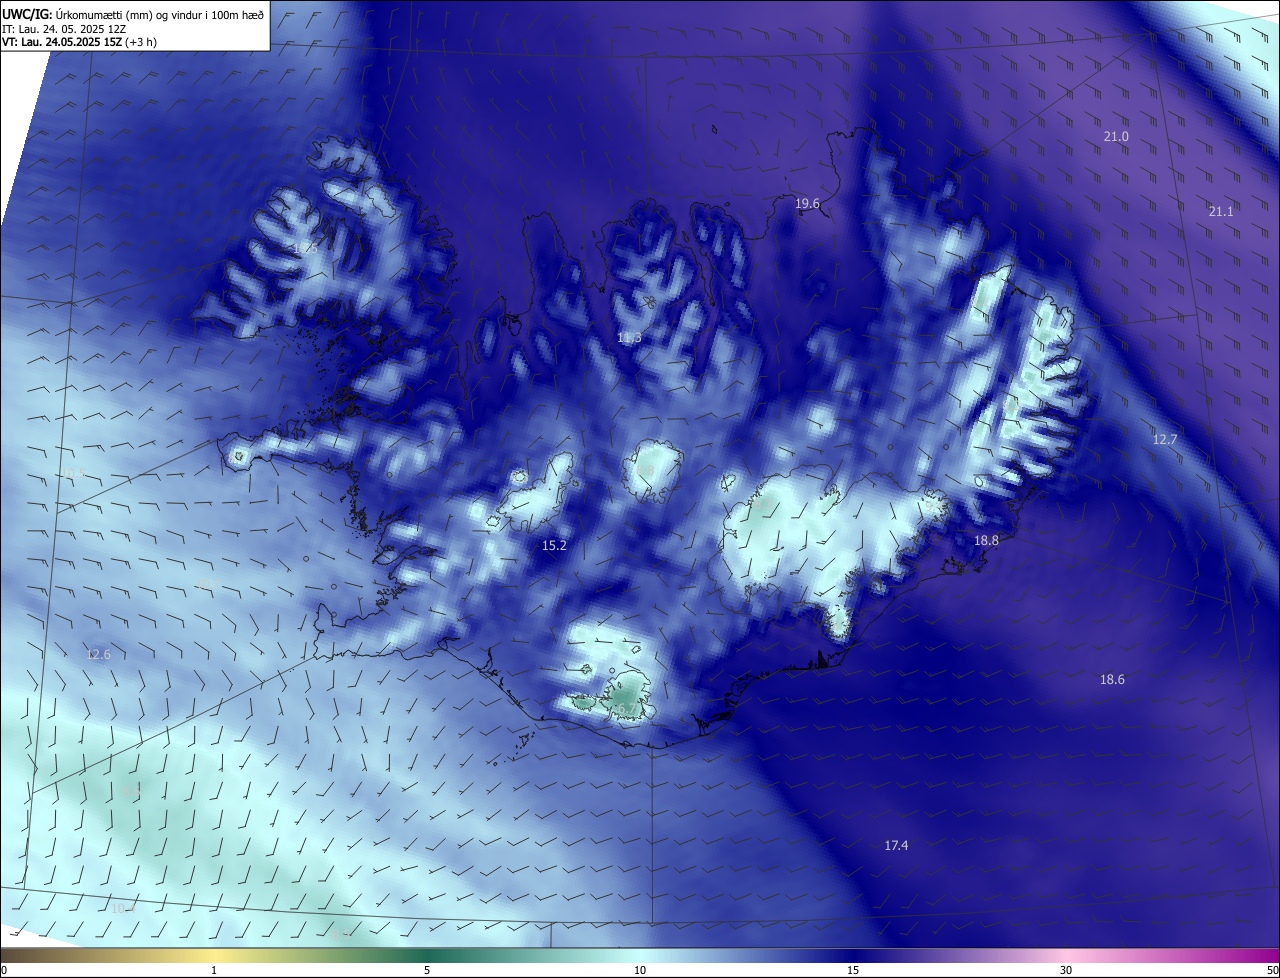Click the 12.7 value off the east coast
Screen dimensions: 1280x978
pyautogui.click(x=1165, y=440)
